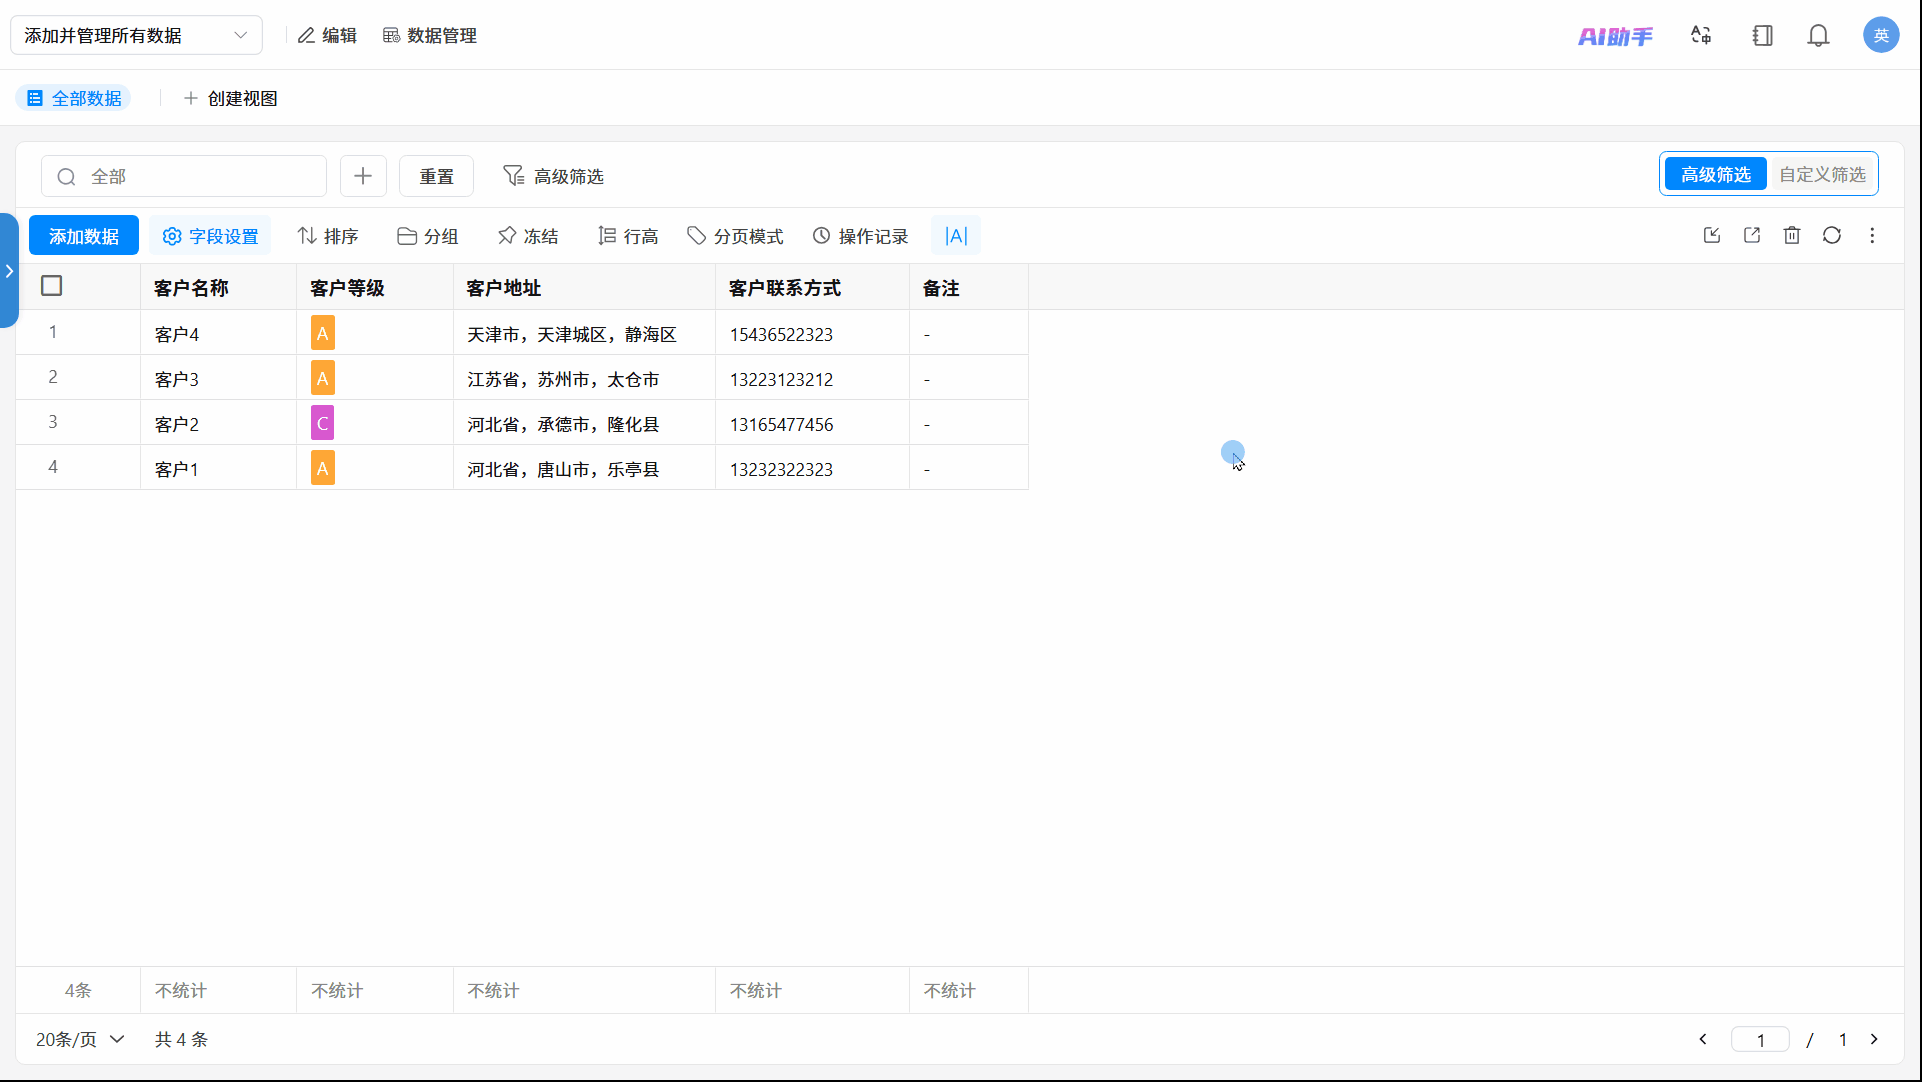This screenshot has height=1082, width=1922.
Task: Open 不统计 summary under 客户等级
Action: [x=375, y=990]
